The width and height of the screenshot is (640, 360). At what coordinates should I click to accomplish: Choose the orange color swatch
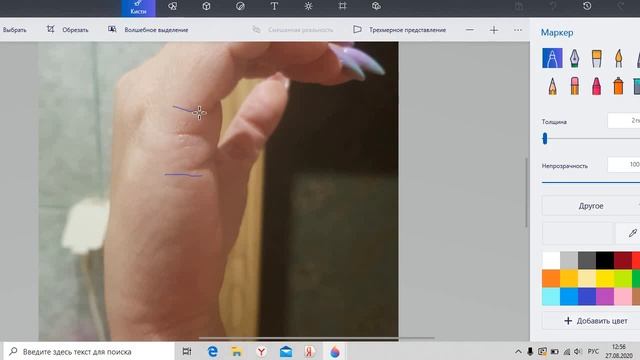coord(551,278)
